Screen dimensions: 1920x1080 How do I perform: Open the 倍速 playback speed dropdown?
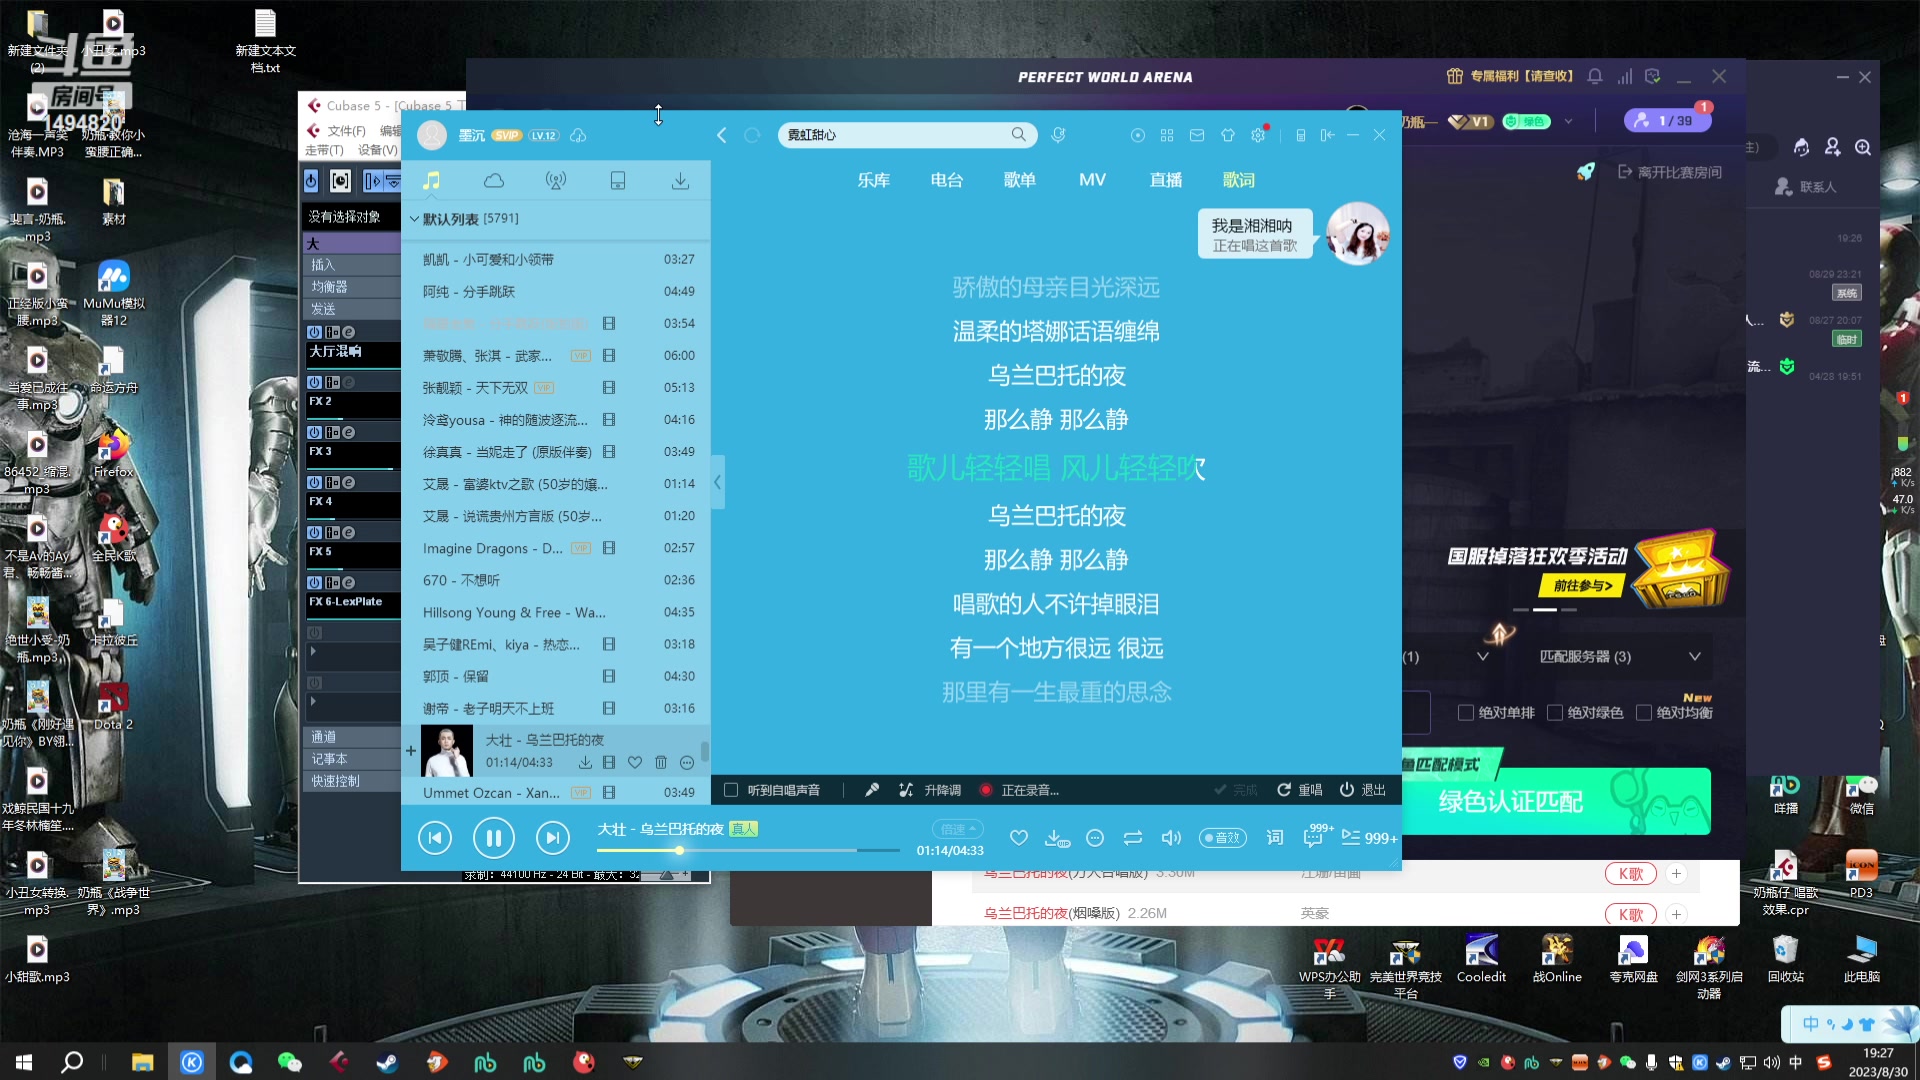point(958,829)
